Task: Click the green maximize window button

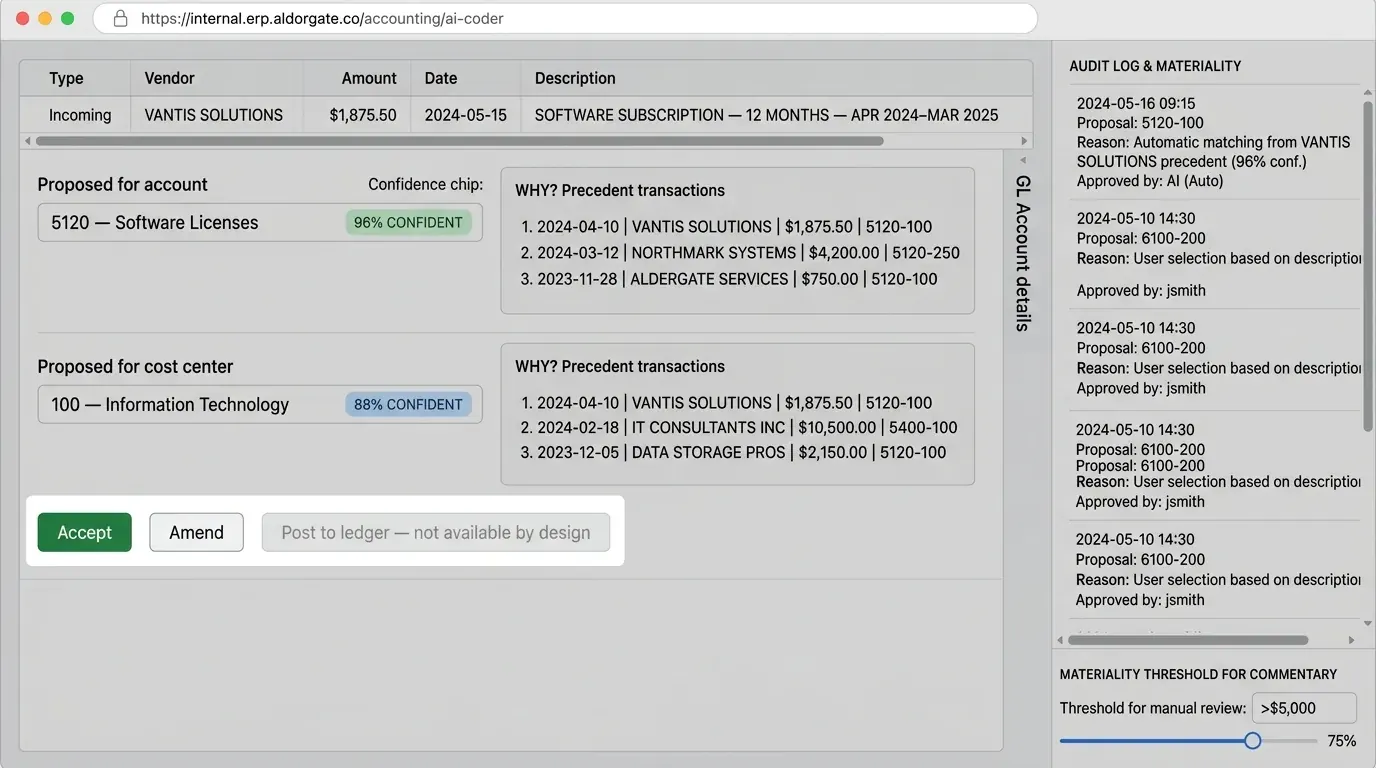Action: tap(68, 18)
